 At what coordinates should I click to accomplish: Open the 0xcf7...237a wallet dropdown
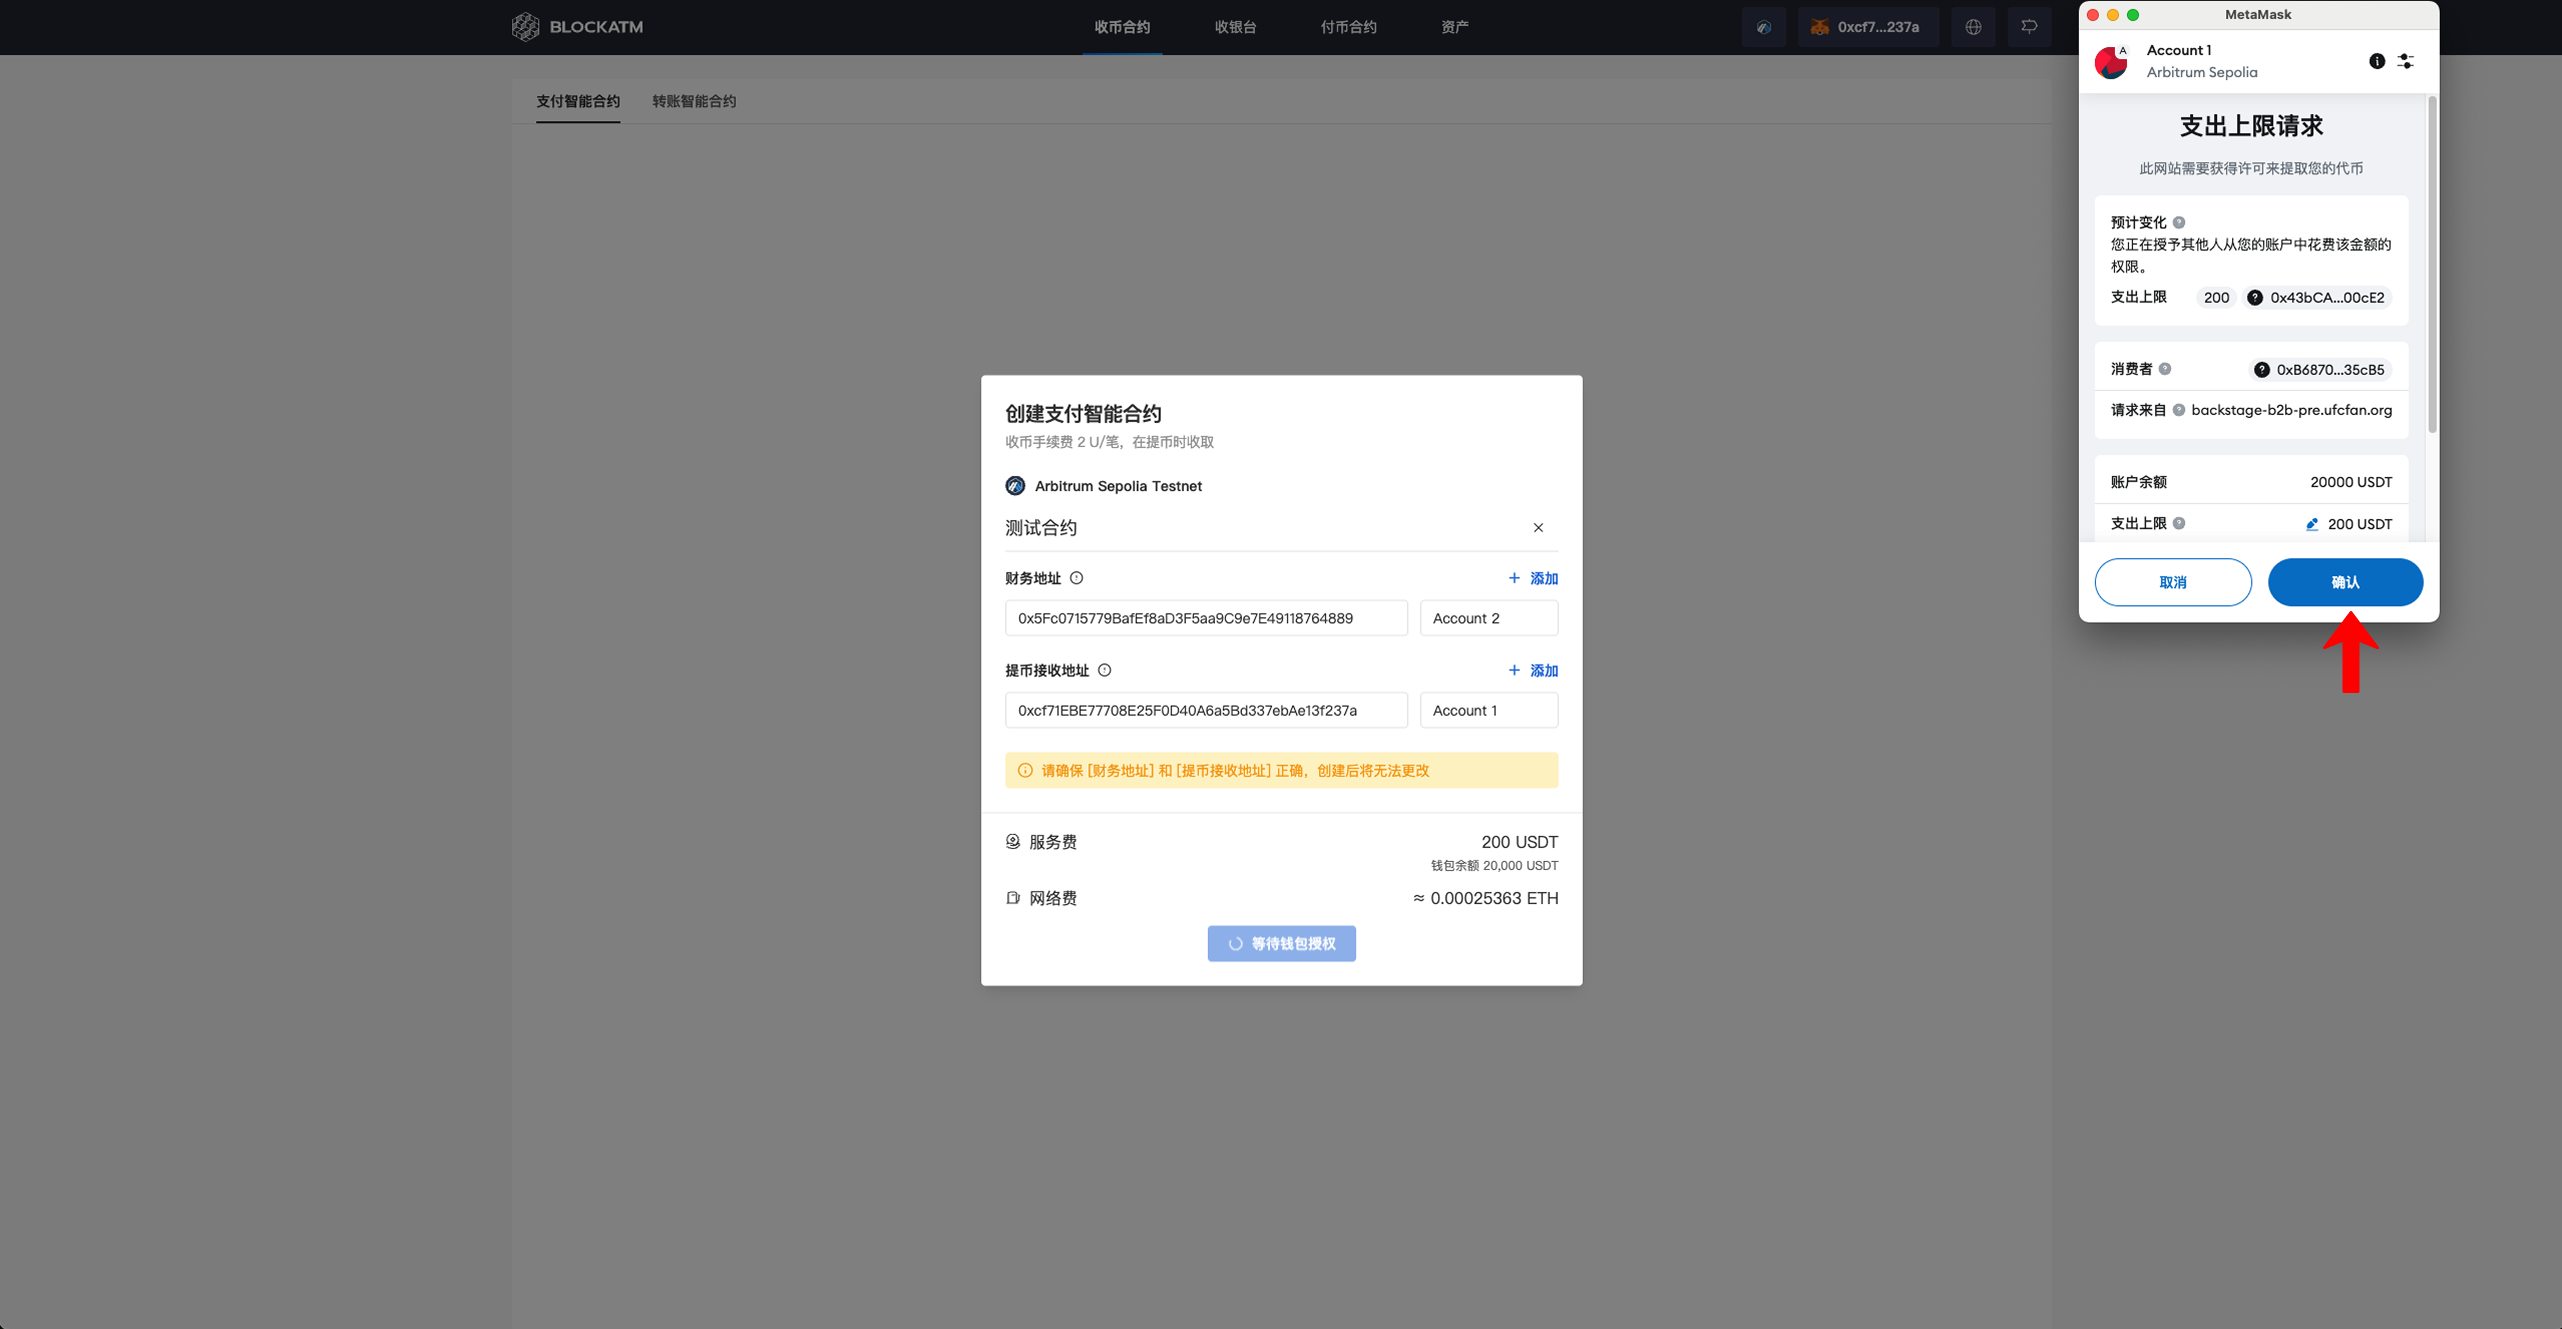[x=1867, y=27]
